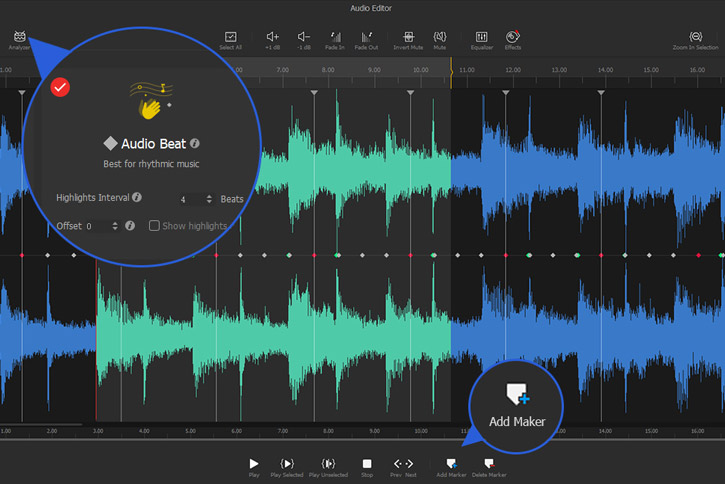
Task: Click Play Selected button
Action: (x=287, y=465)
